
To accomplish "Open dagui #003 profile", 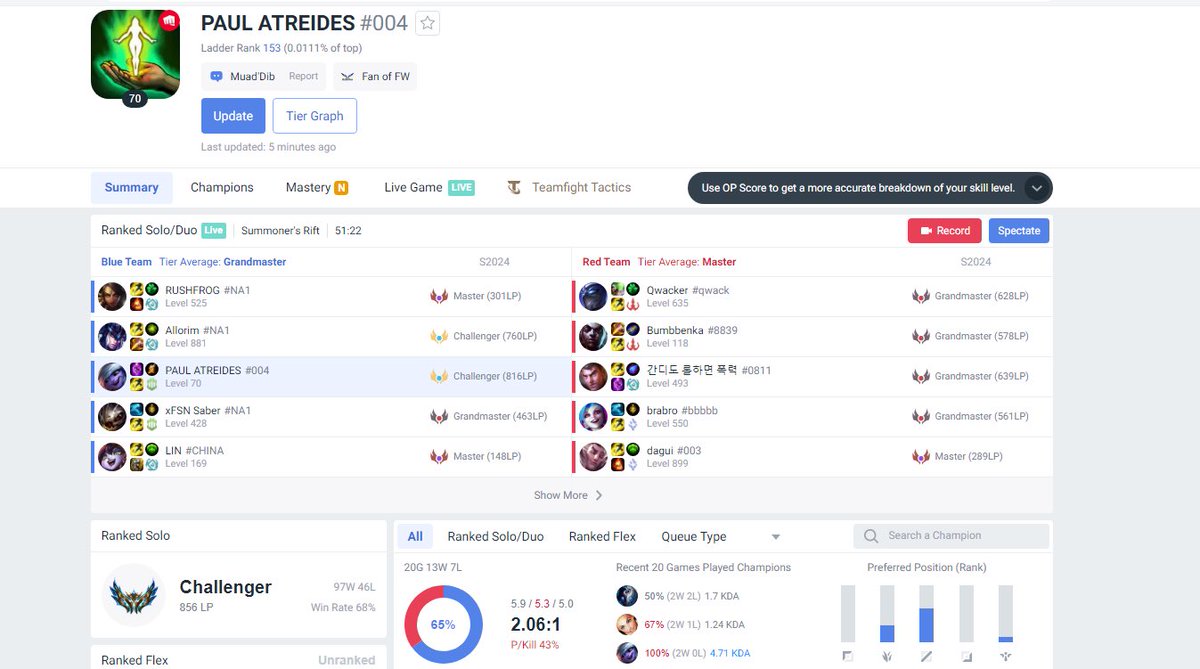I will point(674,450).
